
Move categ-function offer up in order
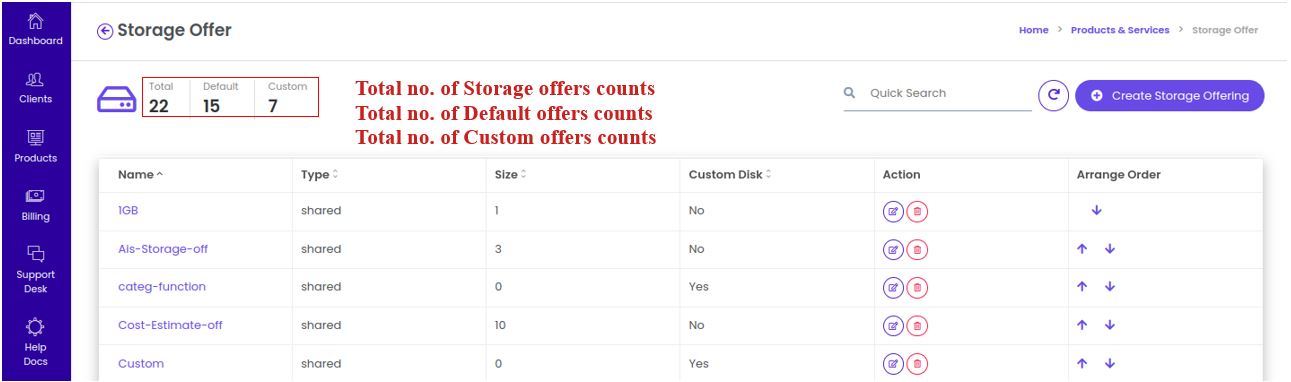(x=1083, y=287)
